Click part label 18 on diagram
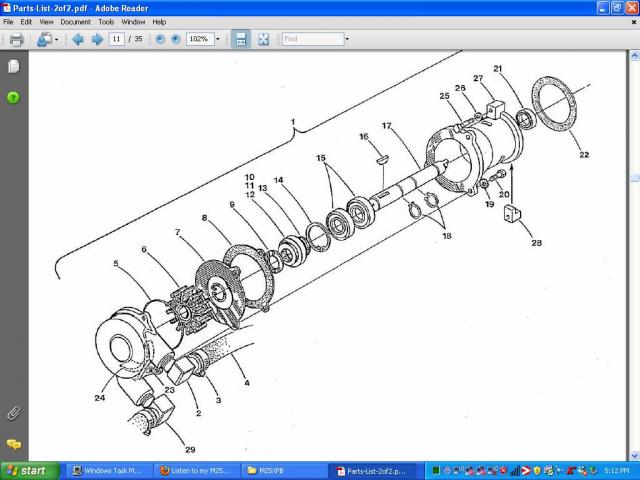This screenshot has height=480, width=640. (x=447, y=236)
